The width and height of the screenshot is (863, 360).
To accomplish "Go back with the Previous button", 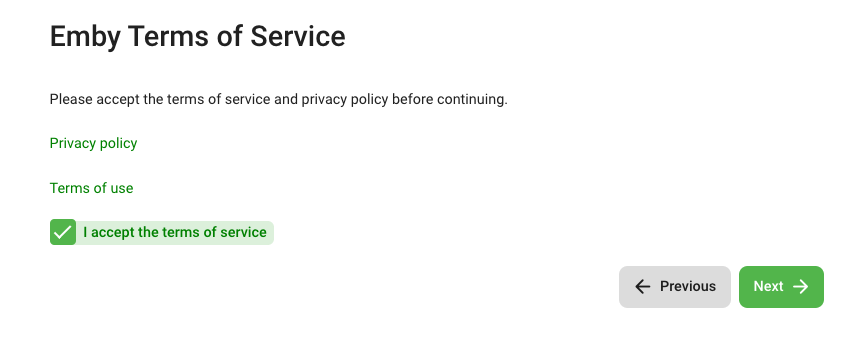I will coord(675,287).
